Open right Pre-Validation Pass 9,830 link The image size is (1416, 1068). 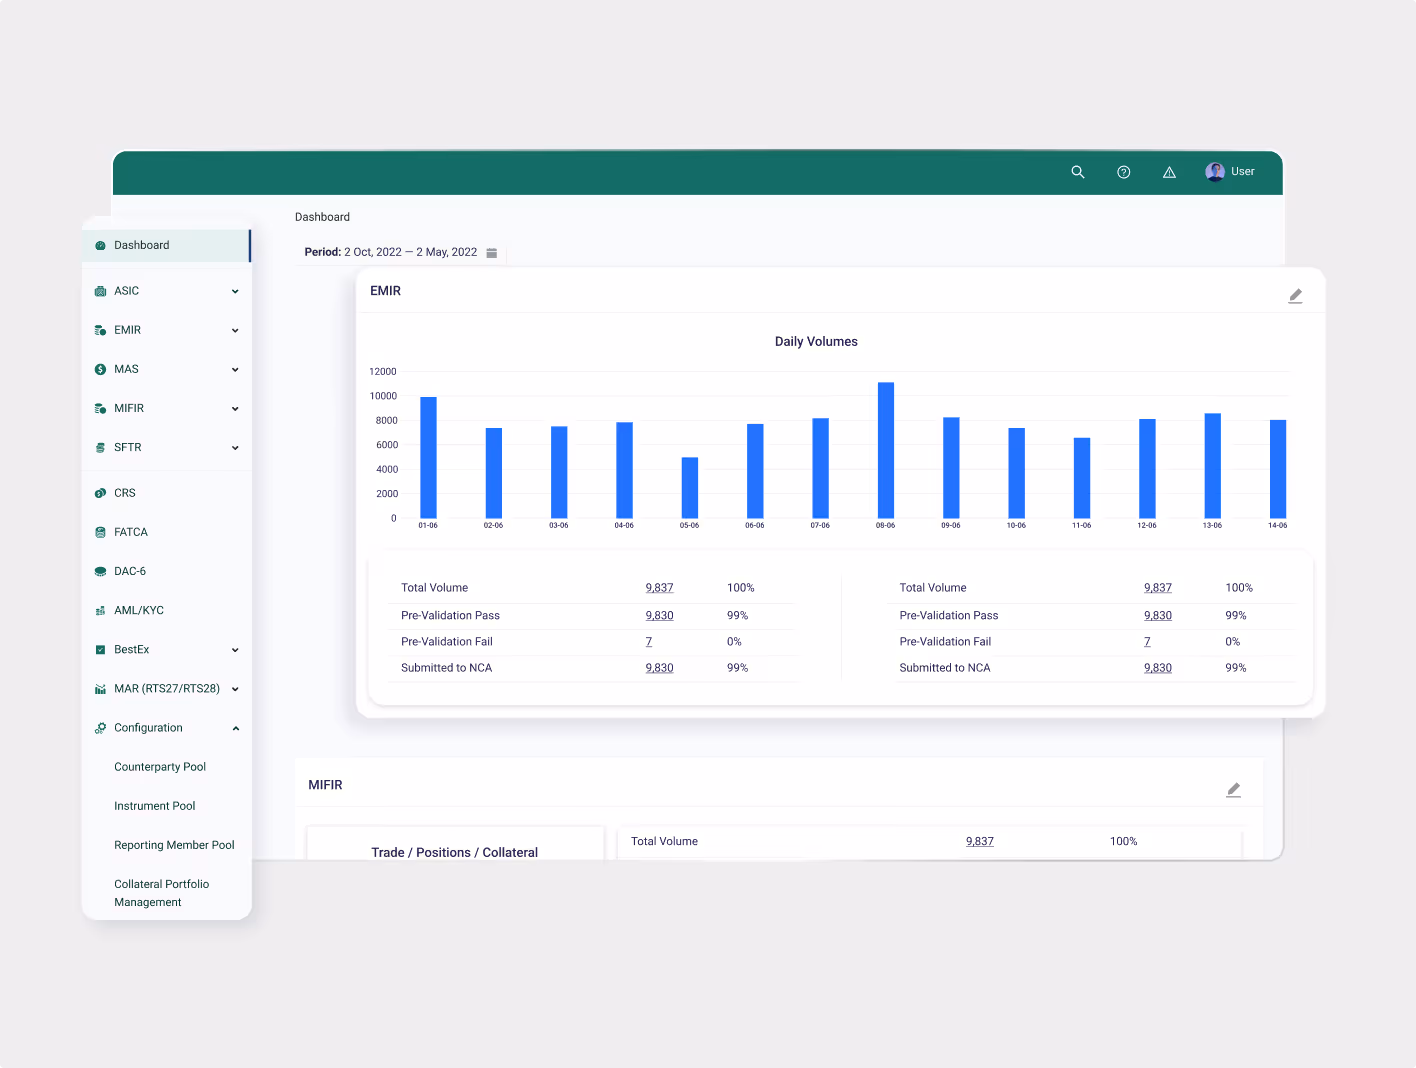click(1158, 616)
